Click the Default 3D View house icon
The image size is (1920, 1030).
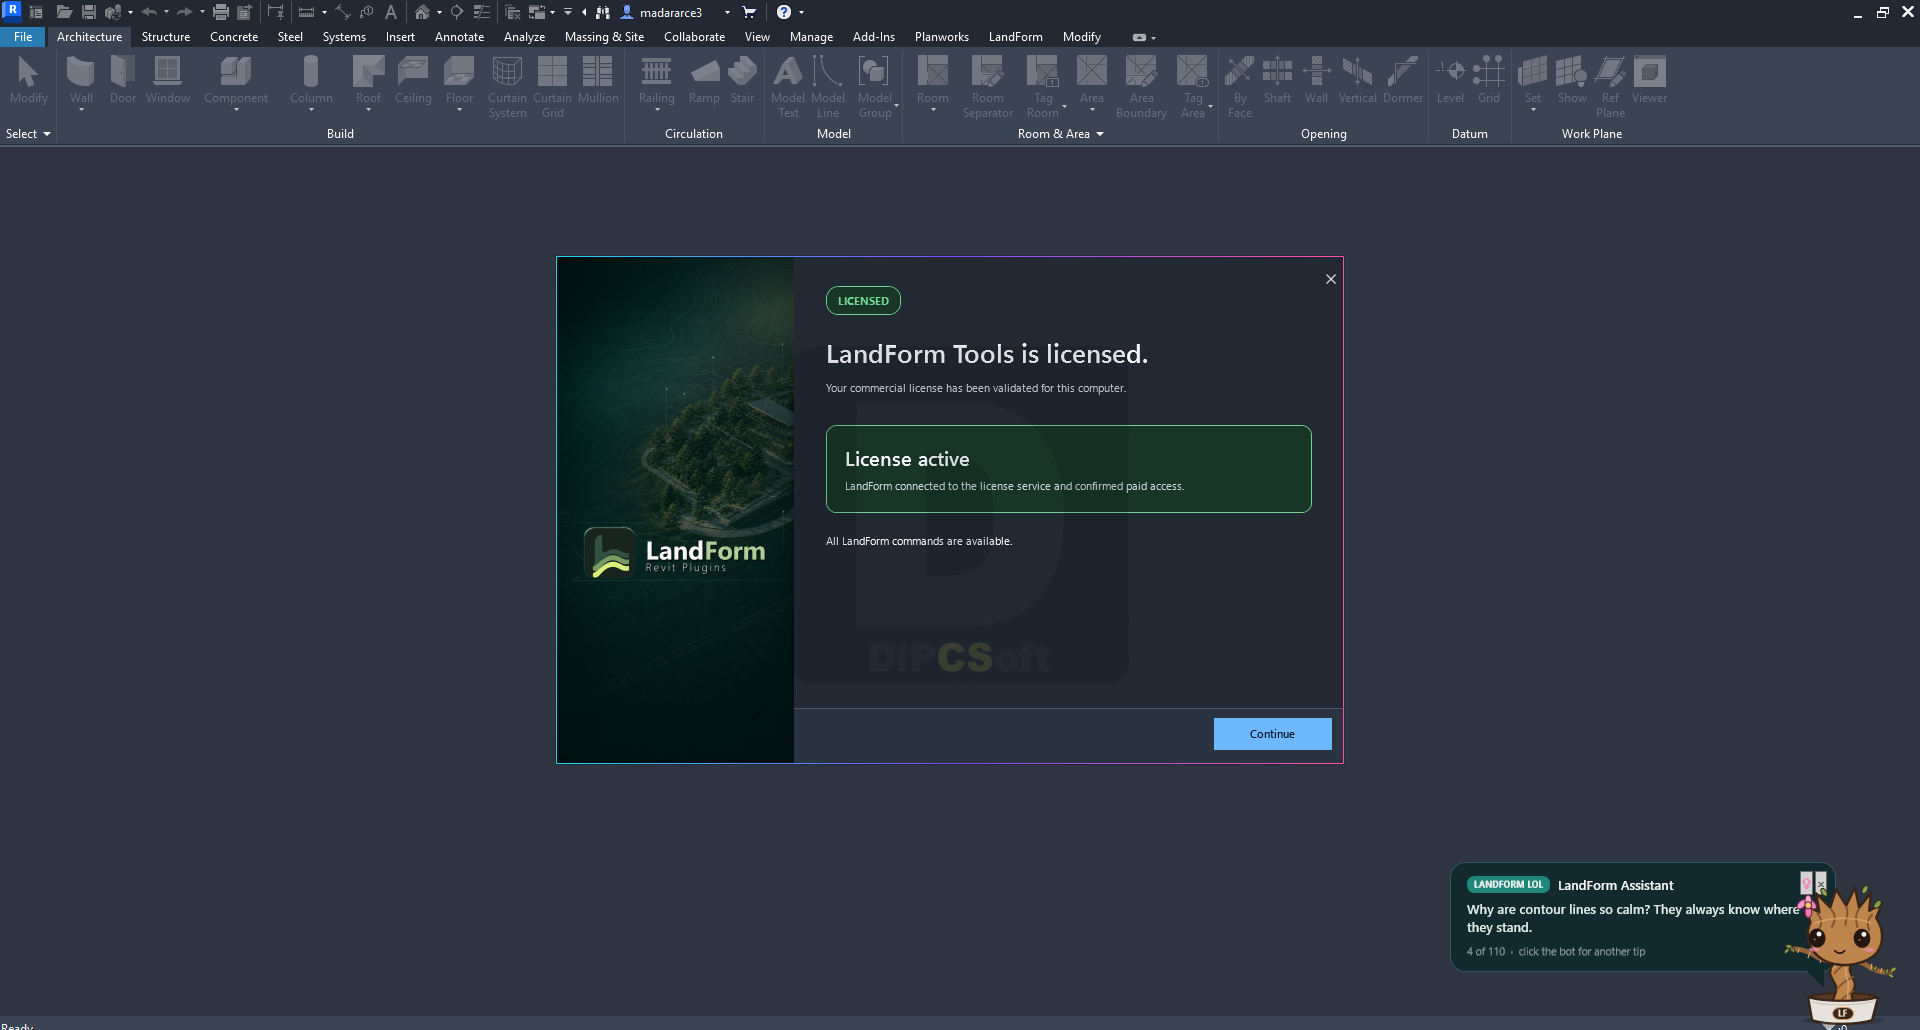pyautogui.click(x=422, y=13)
